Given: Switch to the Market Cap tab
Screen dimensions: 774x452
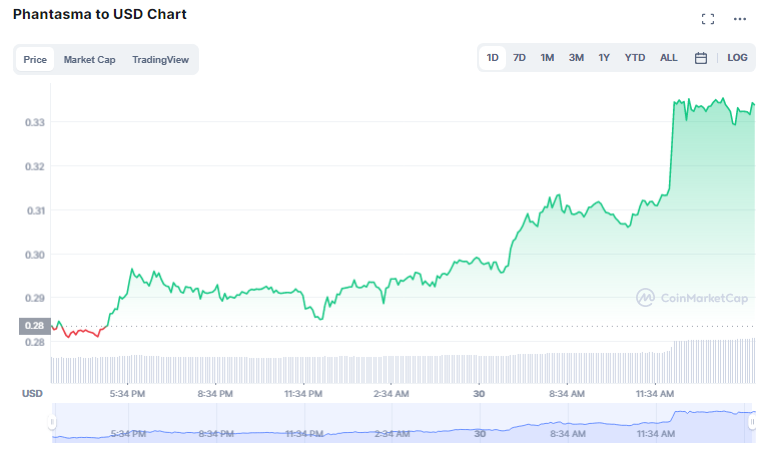Looking at the screenshot, I should point(89,60).
